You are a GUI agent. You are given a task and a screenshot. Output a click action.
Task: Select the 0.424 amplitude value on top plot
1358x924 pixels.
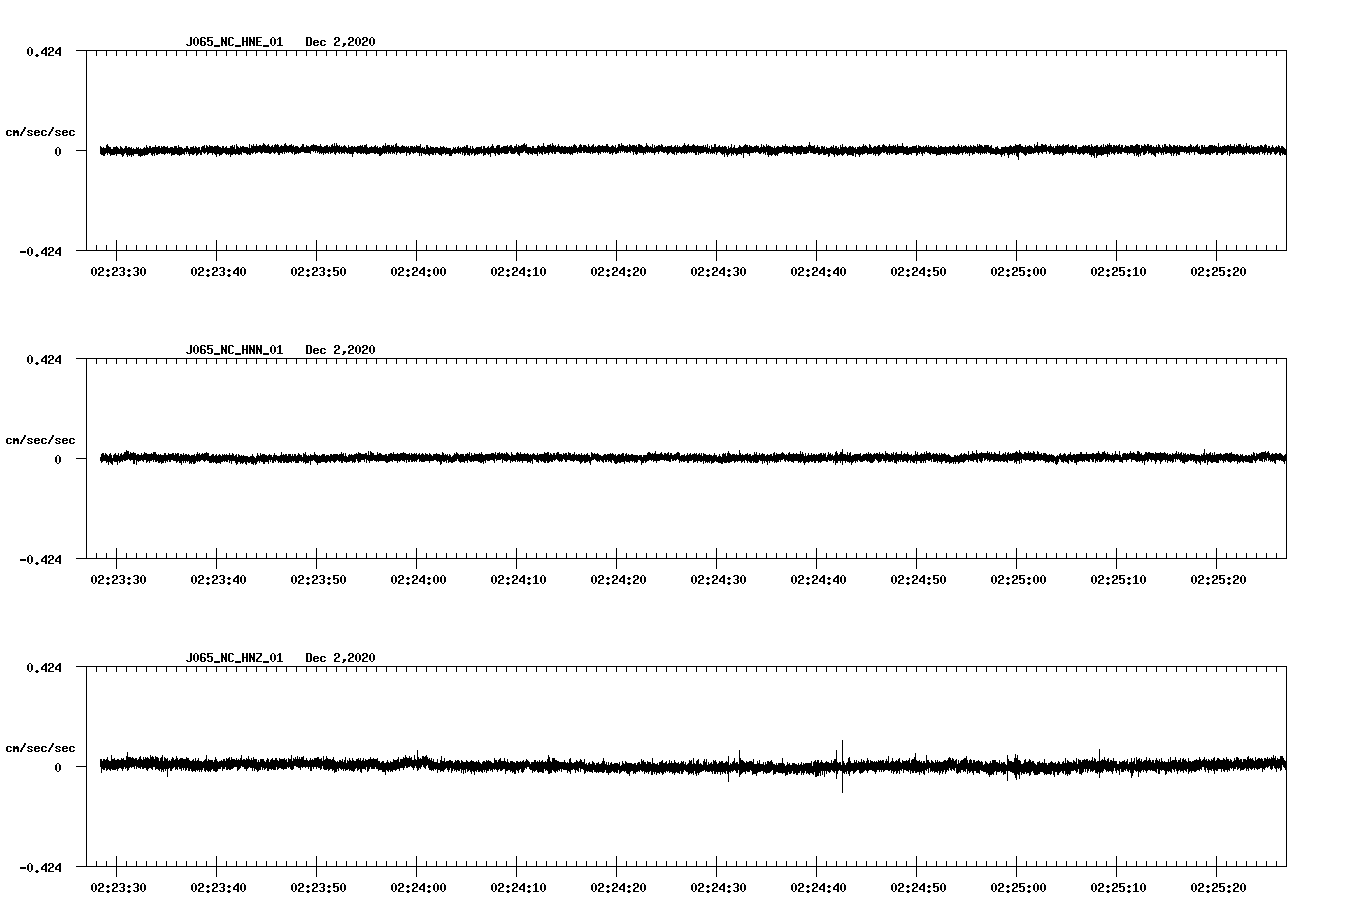[44, 51]
